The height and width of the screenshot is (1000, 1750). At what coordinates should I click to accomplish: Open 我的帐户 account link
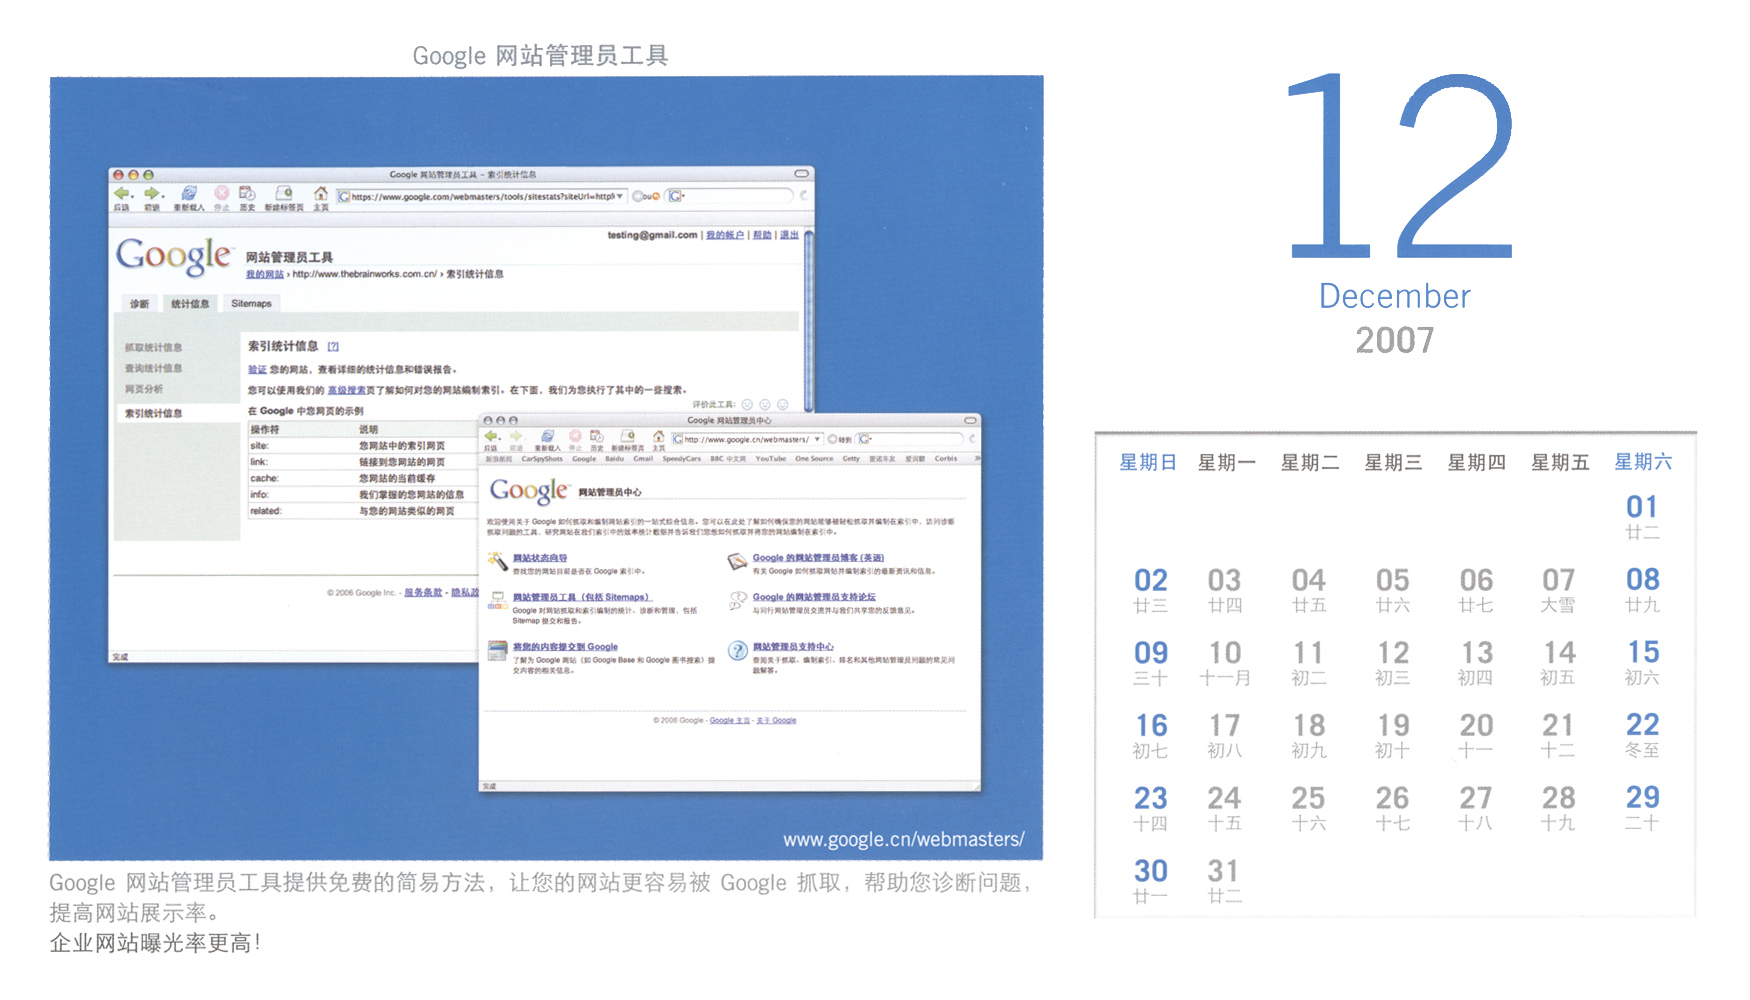pos(725,235)
